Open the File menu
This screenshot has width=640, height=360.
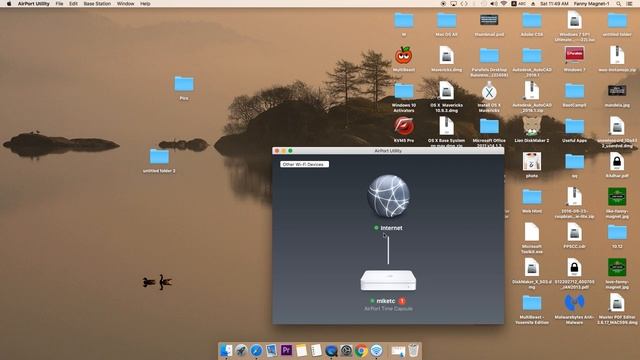pos(59,4)
